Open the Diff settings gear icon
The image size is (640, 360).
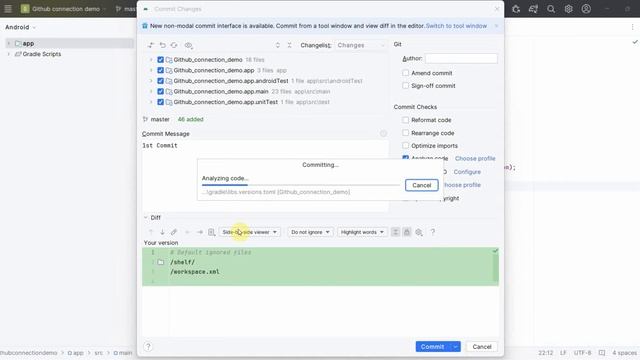(x=419, y=232)
